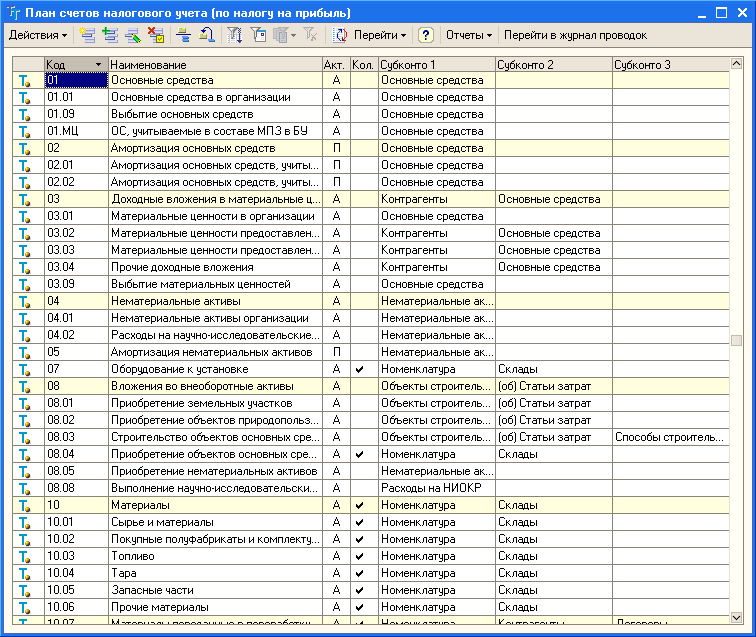This screenshot has width=756, height=637.
Task: Select the row Амортизация нематериальных активов
Action: click(371, 352)
